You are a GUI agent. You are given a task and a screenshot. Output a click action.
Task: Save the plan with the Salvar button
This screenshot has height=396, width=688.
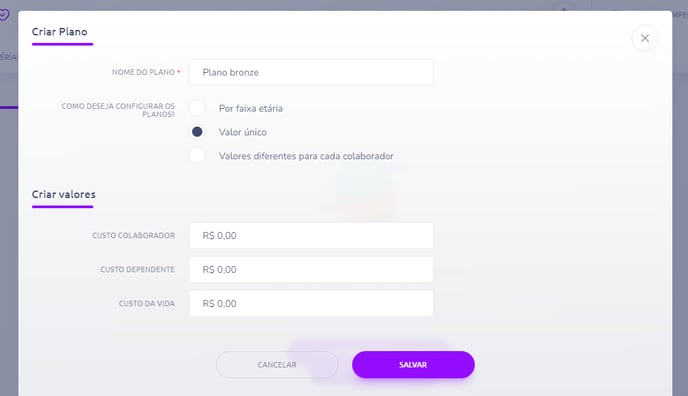tap(413, 364)
